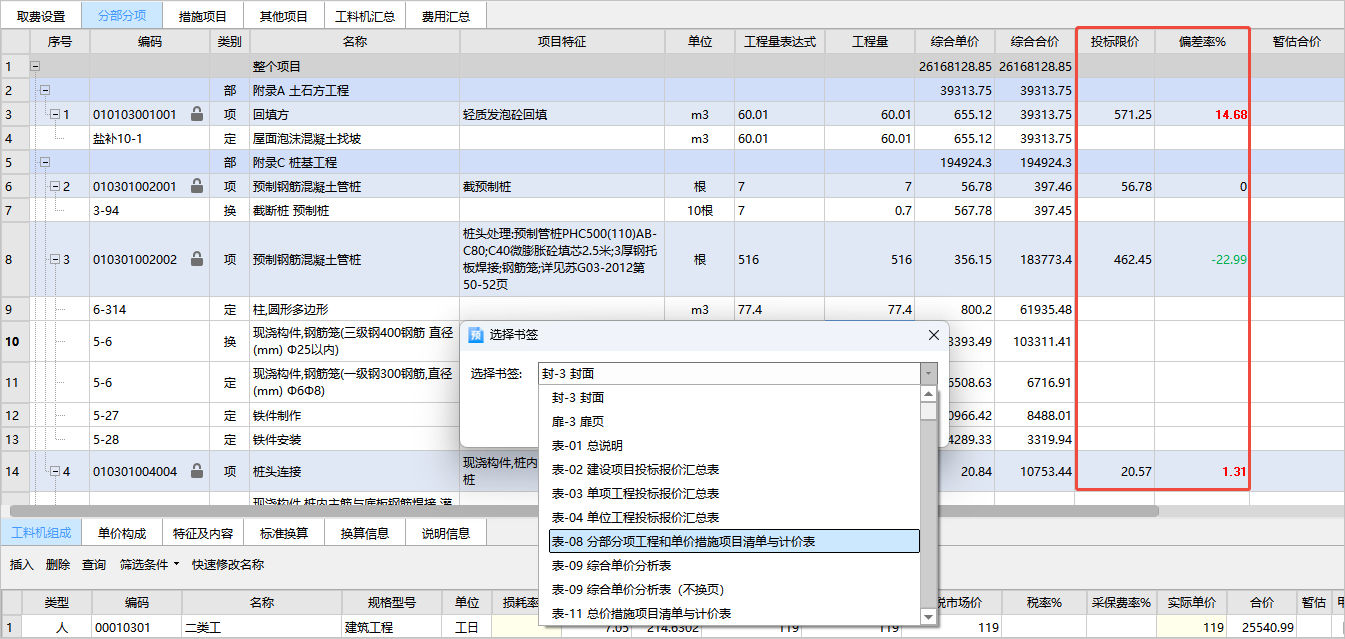Click 快速修改名称 in the toolbar

(228, 565)
